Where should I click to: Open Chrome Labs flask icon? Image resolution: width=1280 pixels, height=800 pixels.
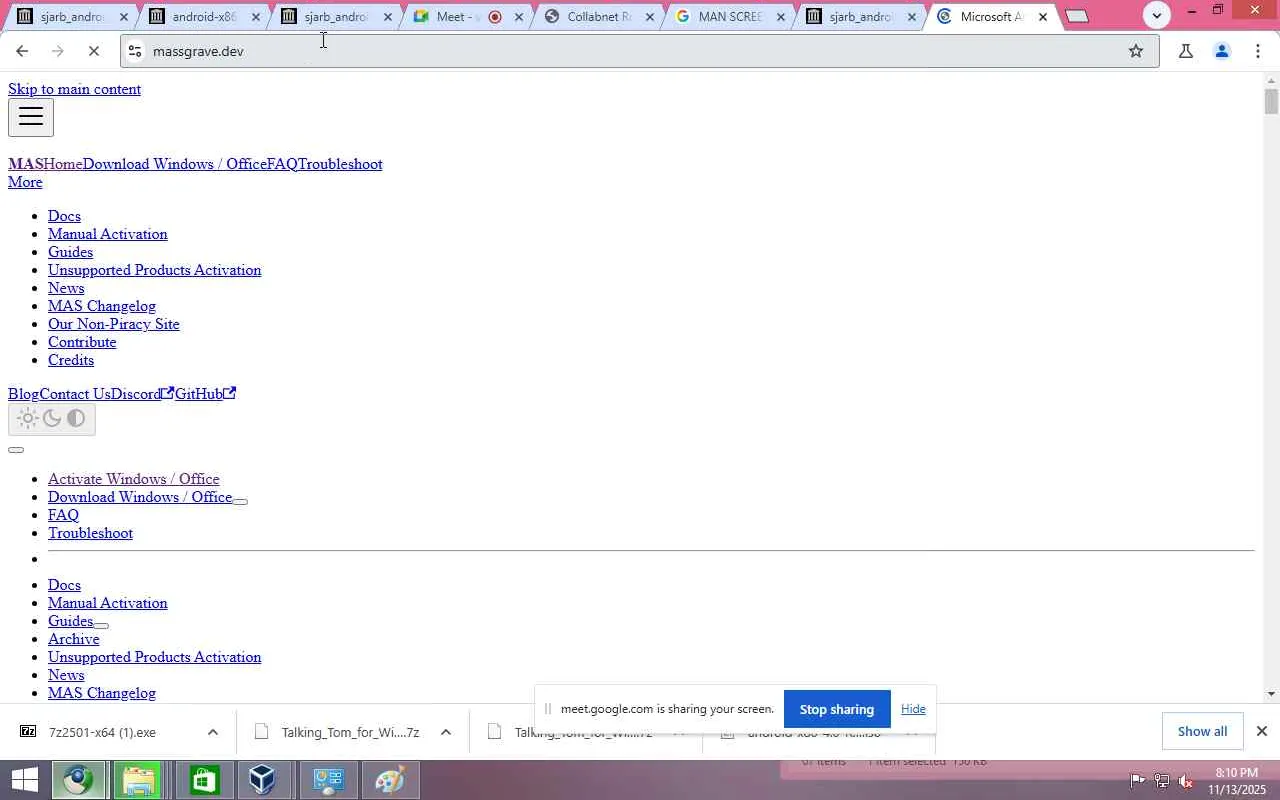click(1185, 51)
